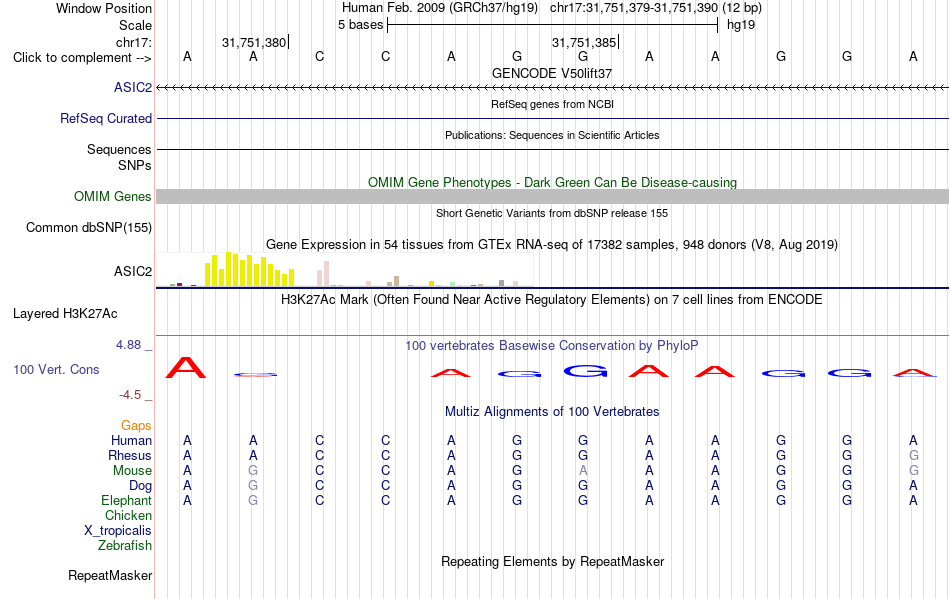Click the GENCODE V50lift37 track title
Image resolution: width=950 pixels, height=599 pixels.
552,73
